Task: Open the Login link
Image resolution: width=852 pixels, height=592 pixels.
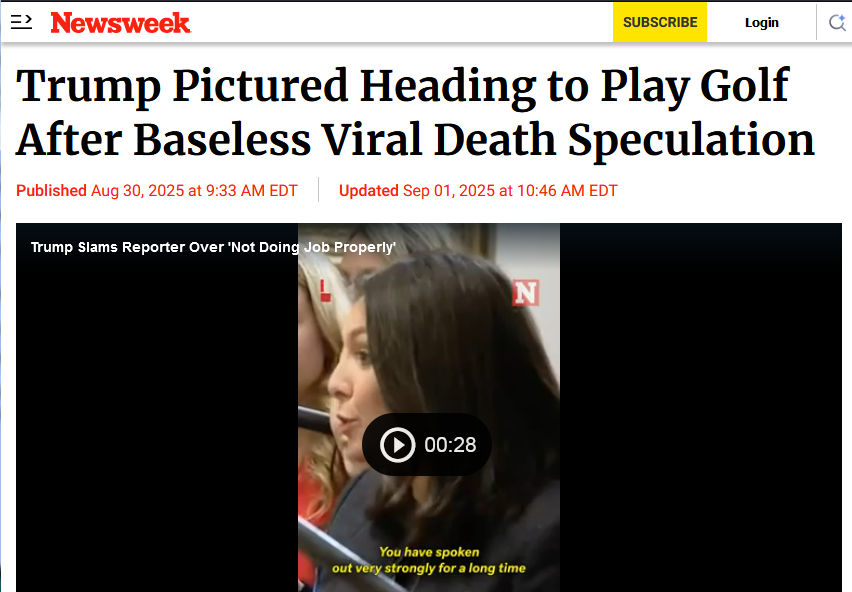Action: pyautogui.click(x=761, y=23)
